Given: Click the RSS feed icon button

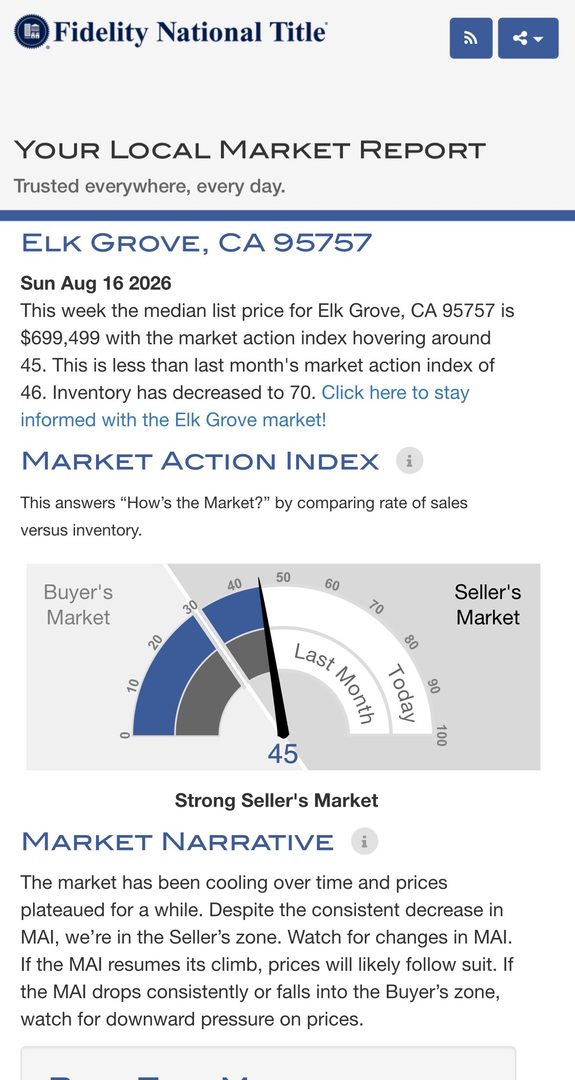Looking at the screenshot, I should point(471,38).
